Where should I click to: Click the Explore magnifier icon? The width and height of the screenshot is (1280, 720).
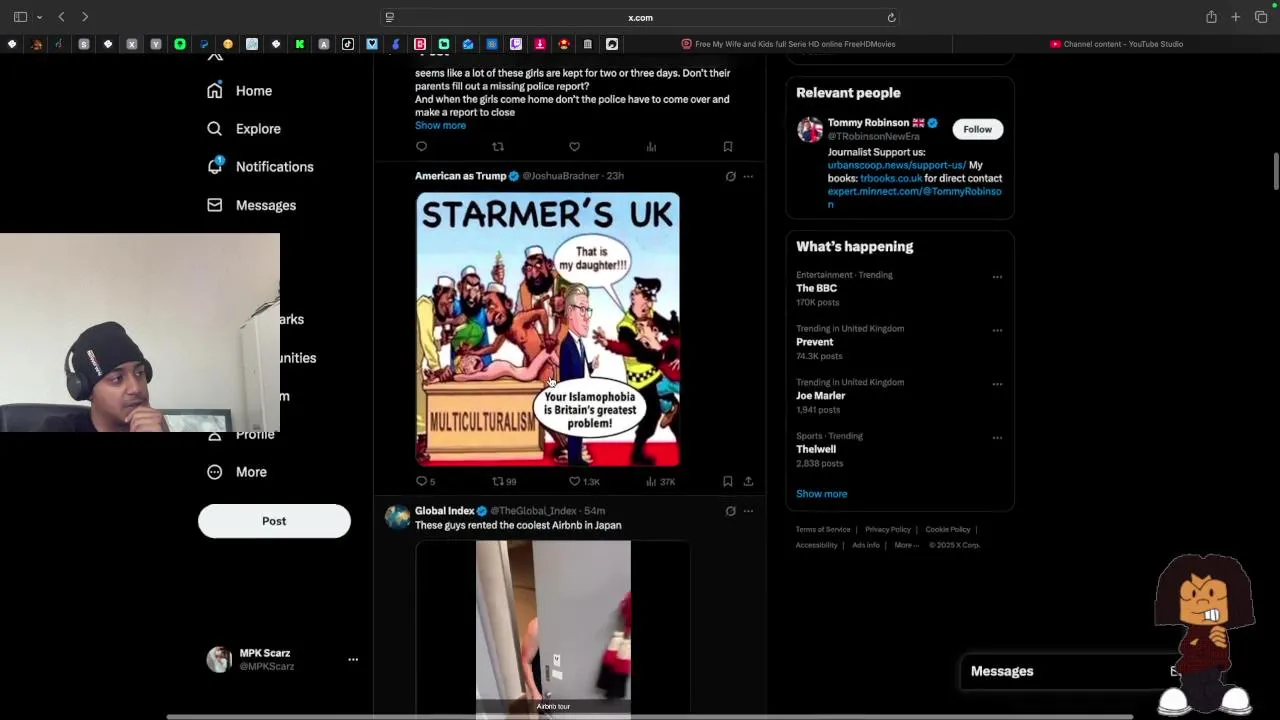214,129
